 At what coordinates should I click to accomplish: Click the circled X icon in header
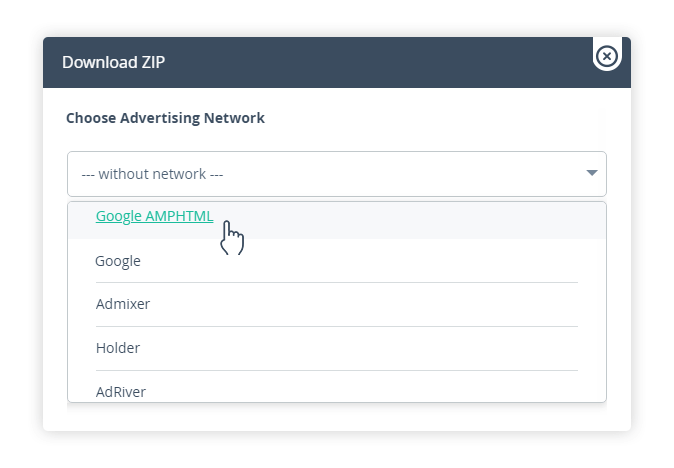pyautogui.click(x=607, y=56)
